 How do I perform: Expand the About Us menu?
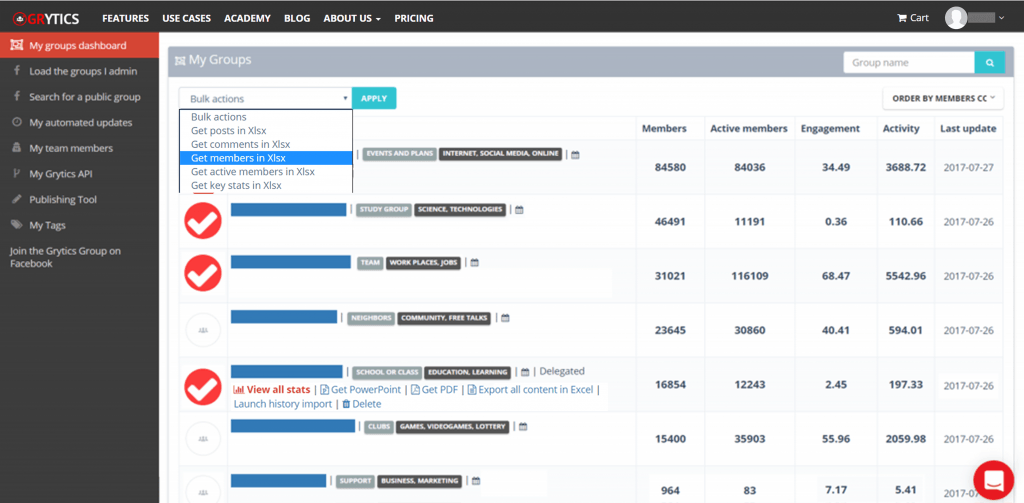[x=351, y=18]
